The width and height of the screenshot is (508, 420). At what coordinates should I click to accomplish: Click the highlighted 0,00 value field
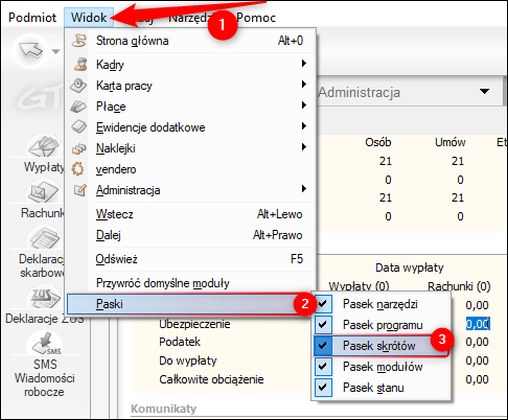(477, 323)
